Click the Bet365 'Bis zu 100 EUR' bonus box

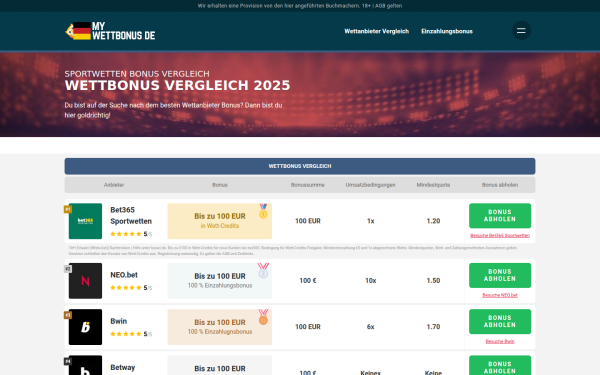220,221
